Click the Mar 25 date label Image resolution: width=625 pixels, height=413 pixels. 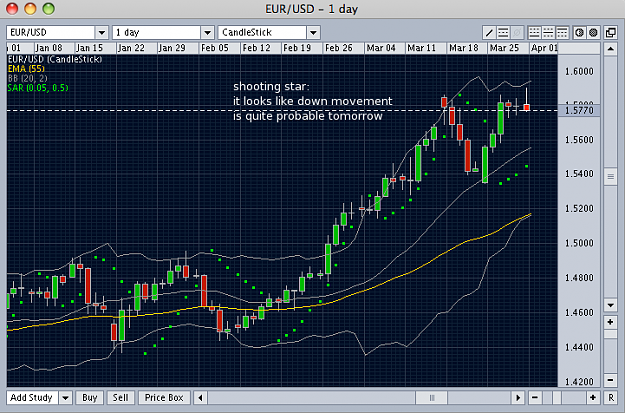point(504,48)
